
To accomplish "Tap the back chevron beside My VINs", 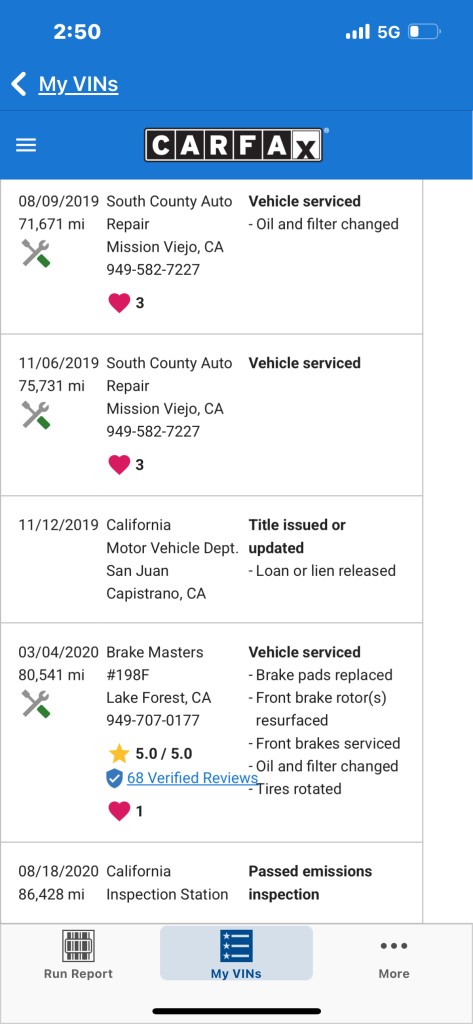I will coord(19,84).
